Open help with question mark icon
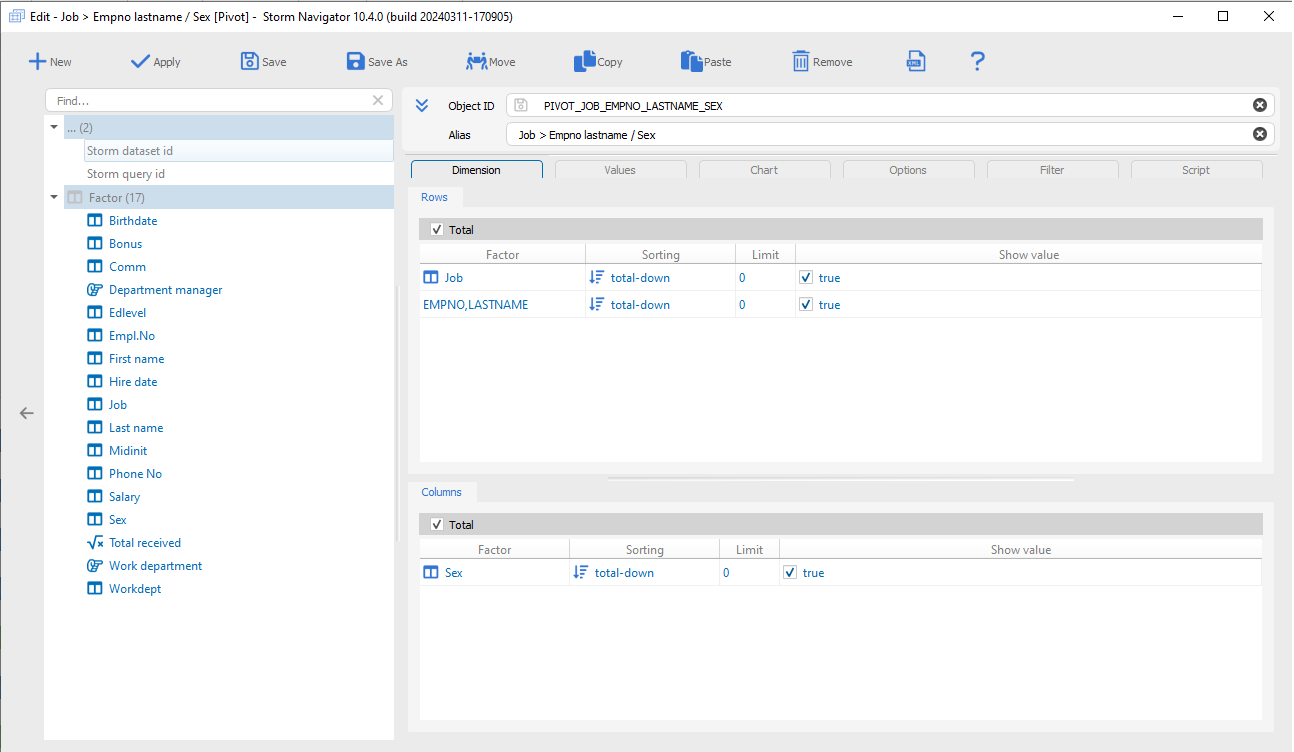1294x752 pixels. coord(978,62)
